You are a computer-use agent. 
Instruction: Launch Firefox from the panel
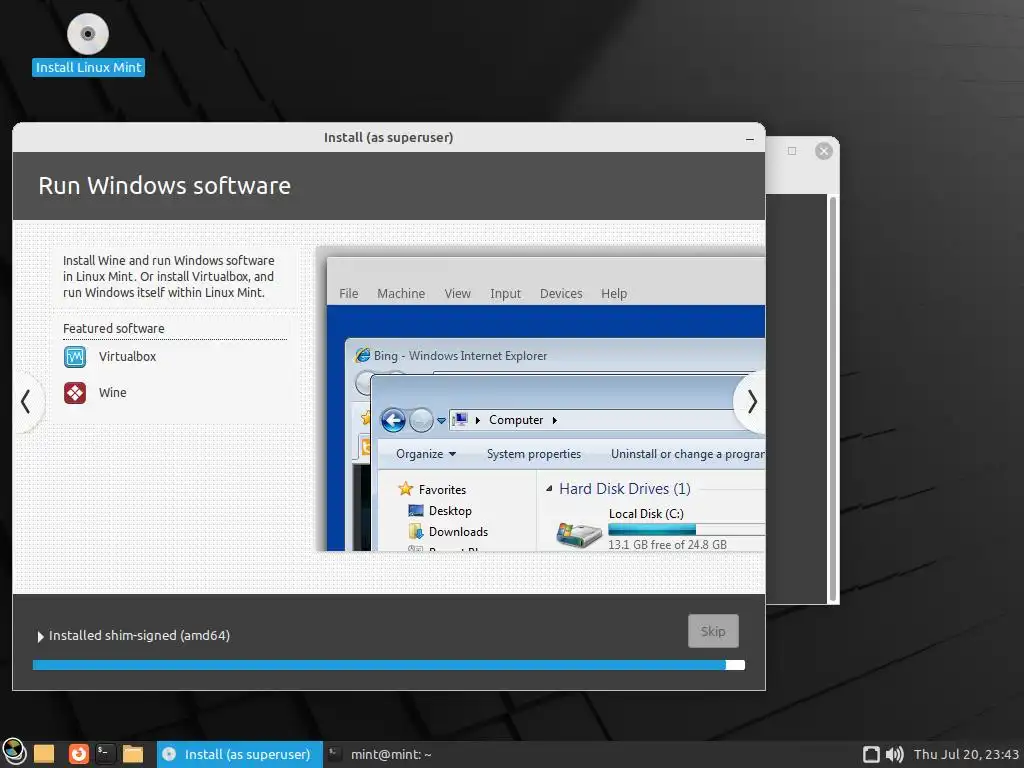78,754
